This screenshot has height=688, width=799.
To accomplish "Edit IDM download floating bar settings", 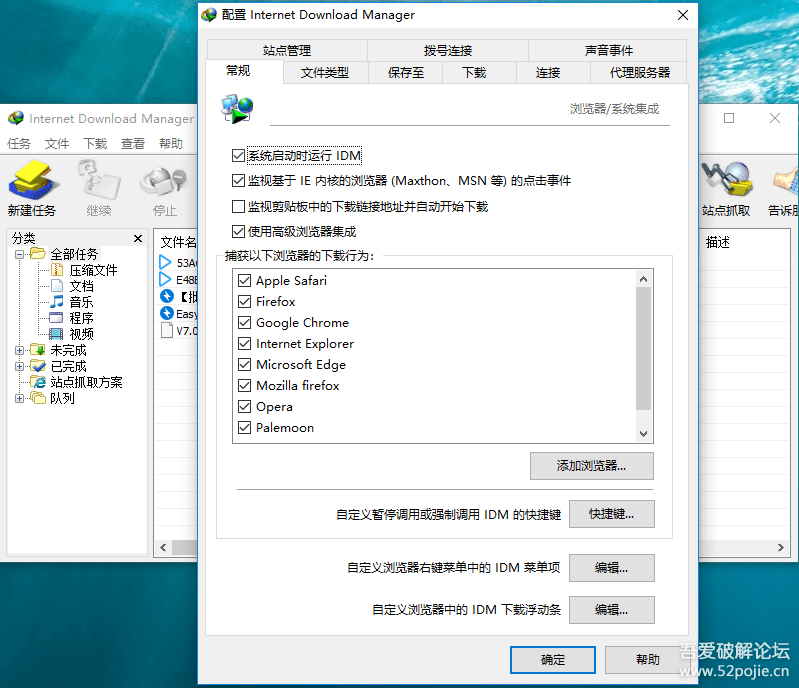I will tap(611, 610).
